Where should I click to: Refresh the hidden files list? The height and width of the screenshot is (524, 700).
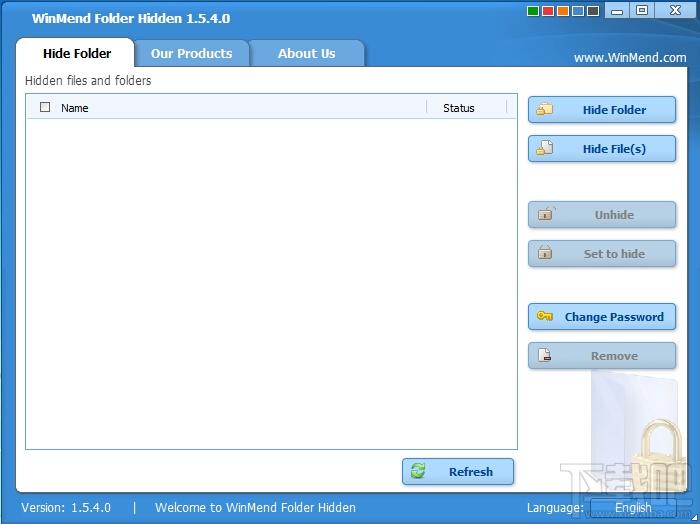click(x=458, y=471)
